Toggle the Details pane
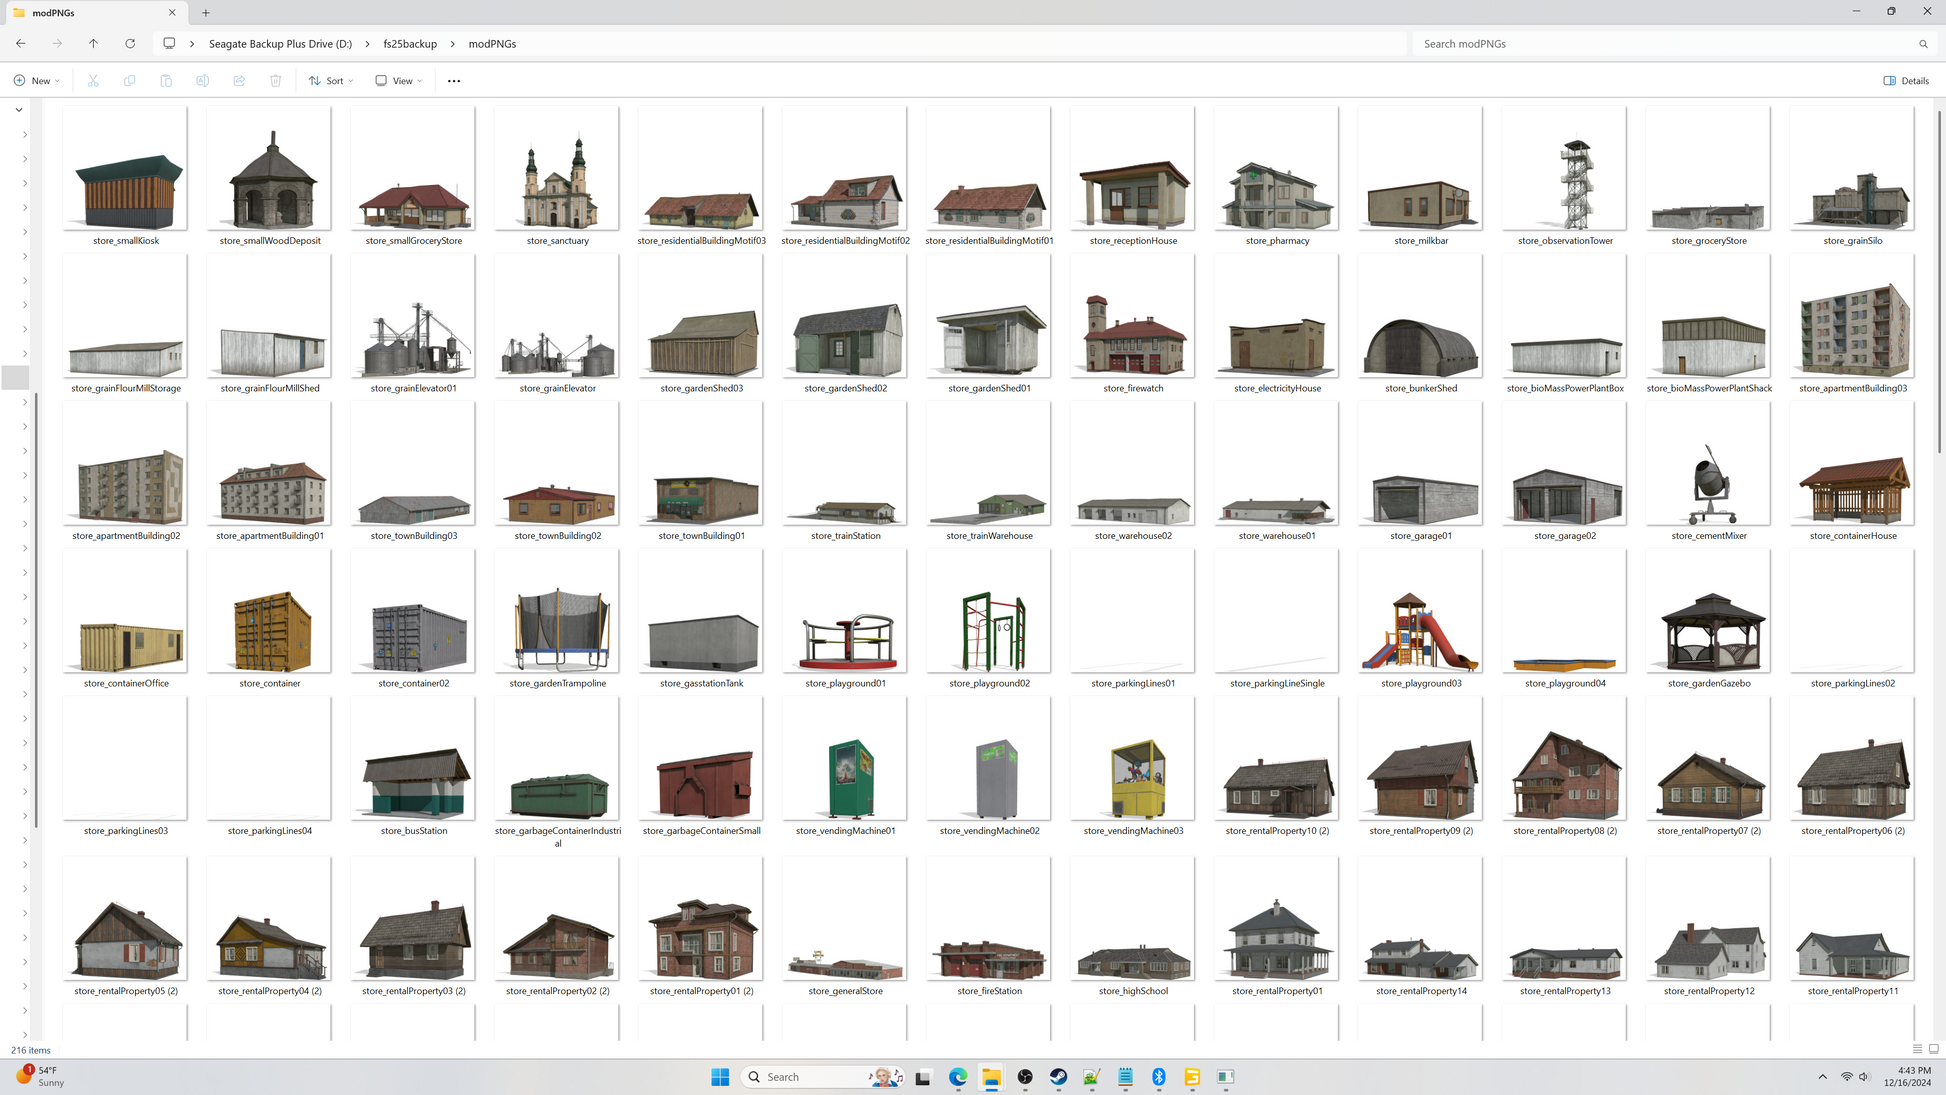 [x=1906, y=81]
